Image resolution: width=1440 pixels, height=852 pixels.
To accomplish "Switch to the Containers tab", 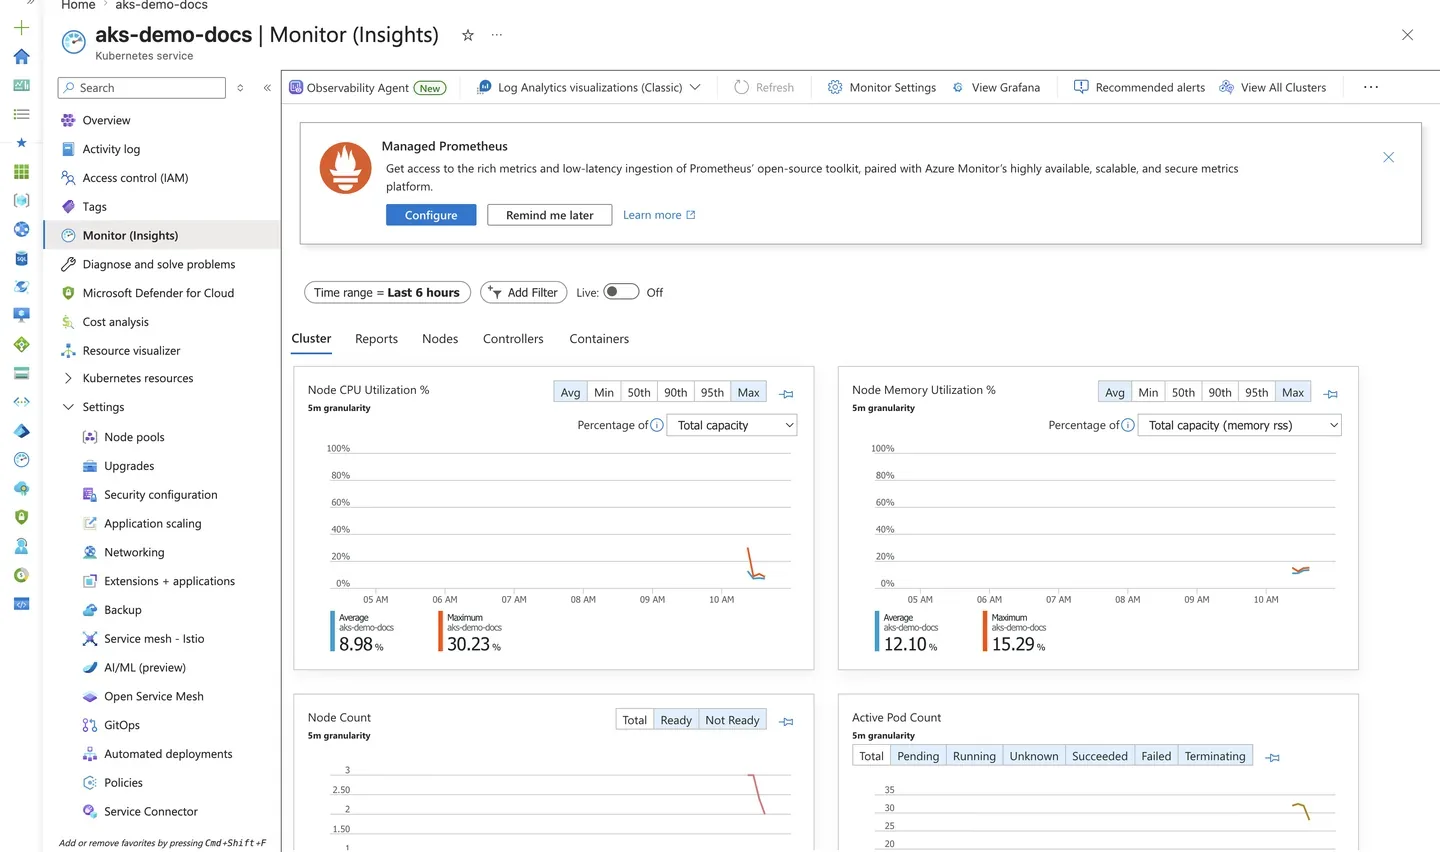I will click(x=599, y=339).
